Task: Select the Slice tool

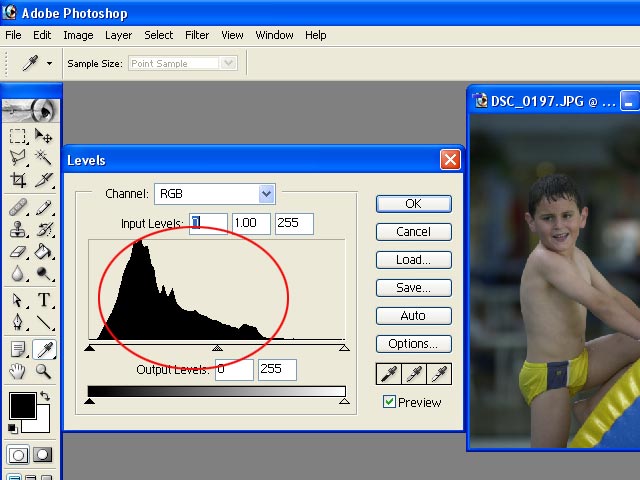Action: [x=43, y=180]
